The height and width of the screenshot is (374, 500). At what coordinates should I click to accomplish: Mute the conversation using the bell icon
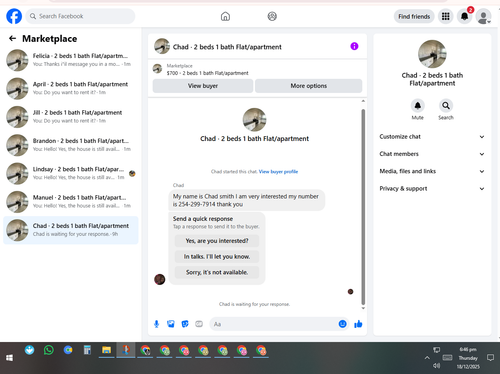pyautogui.click(x=417, y=106)
